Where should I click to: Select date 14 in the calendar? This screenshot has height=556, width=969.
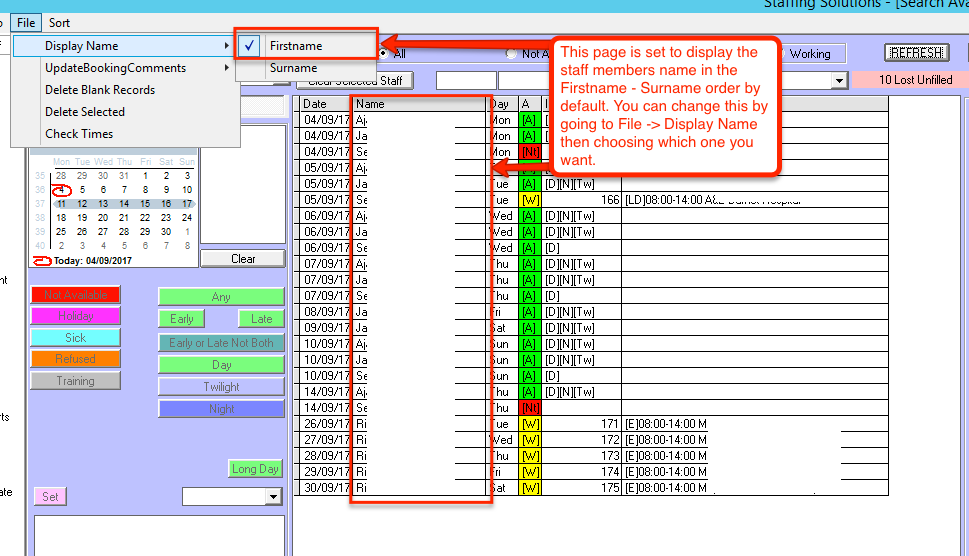coord(124,203)
